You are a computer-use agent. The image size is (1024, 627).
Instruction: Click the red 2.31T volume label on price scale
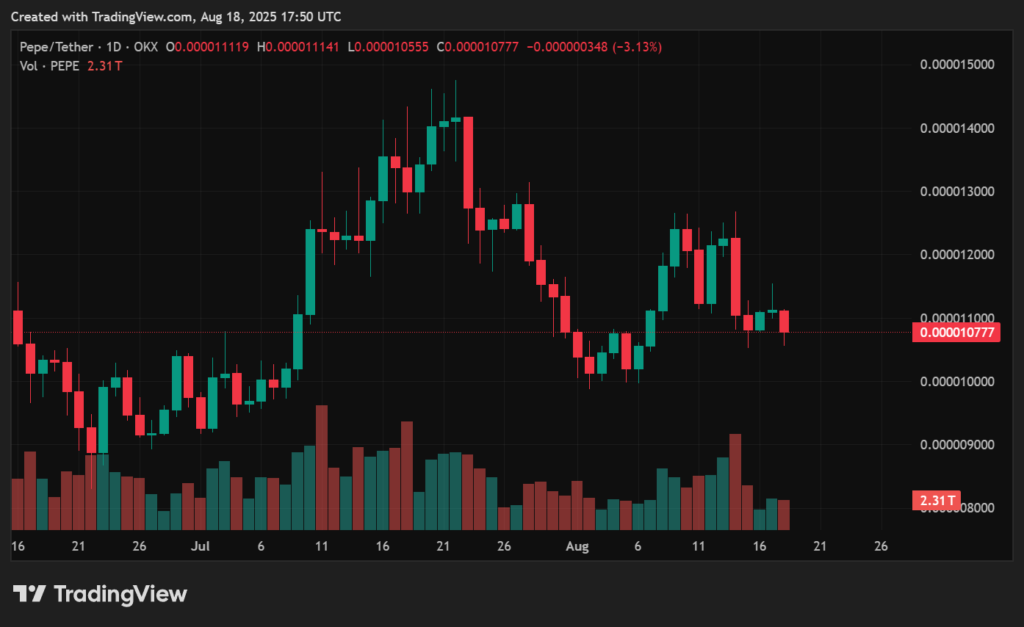coord(934,500)
